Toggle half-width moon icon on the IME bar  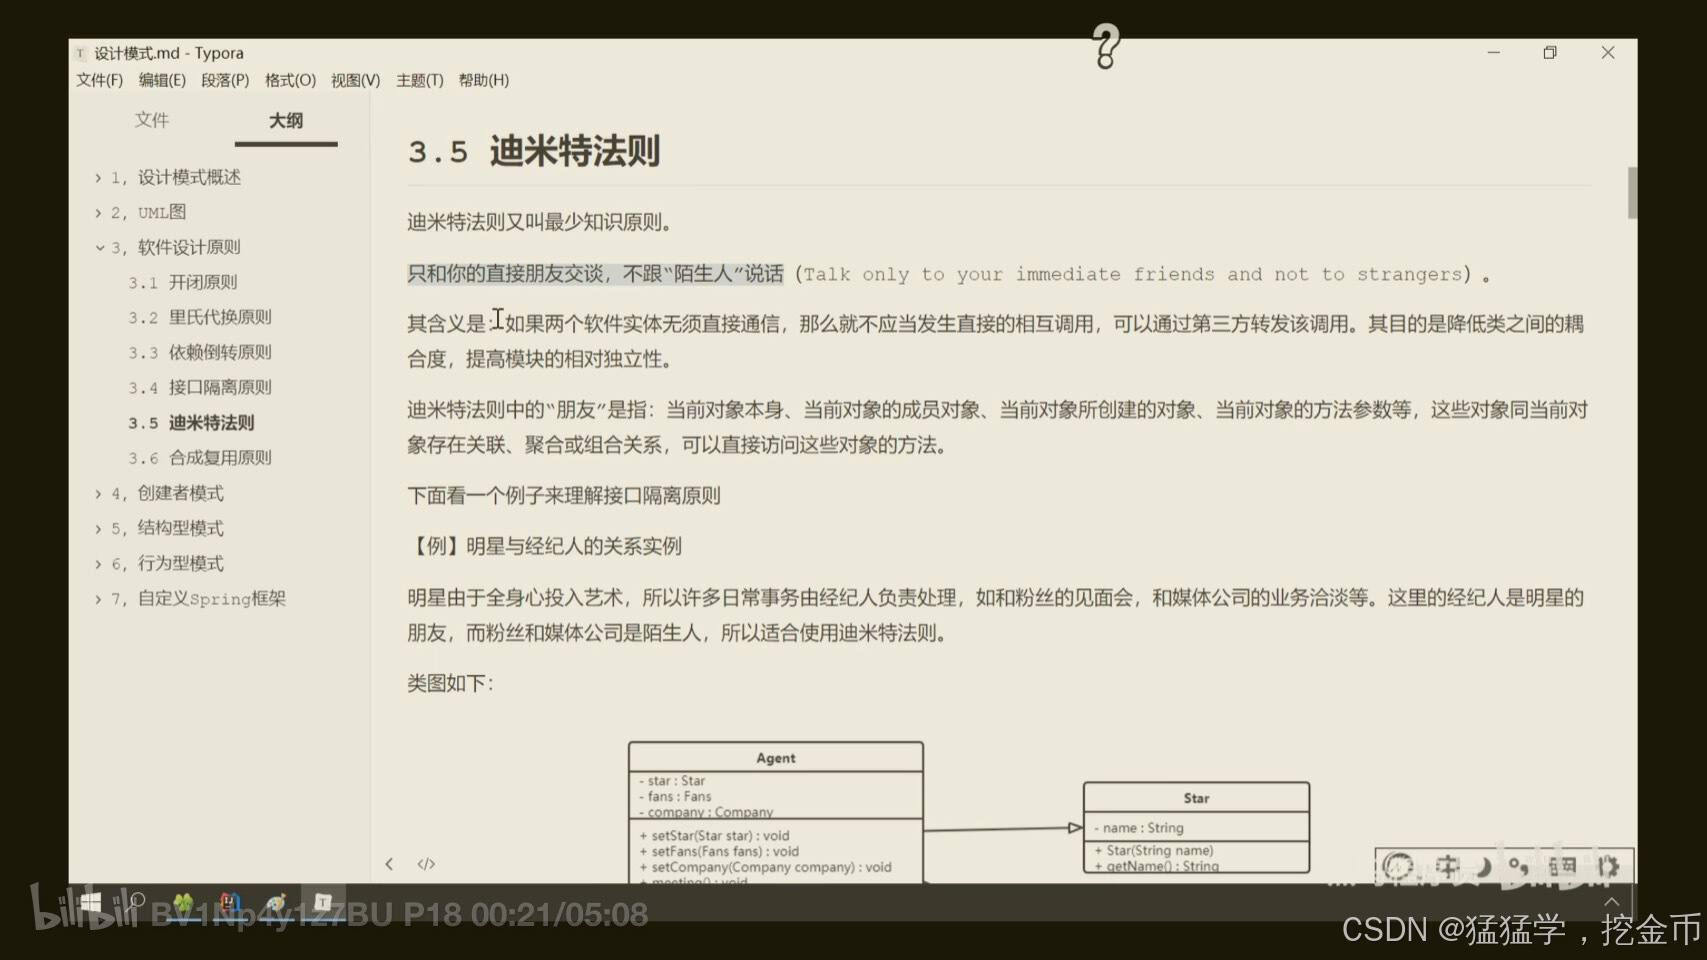pyautogui.click(x=1485, y=867)
